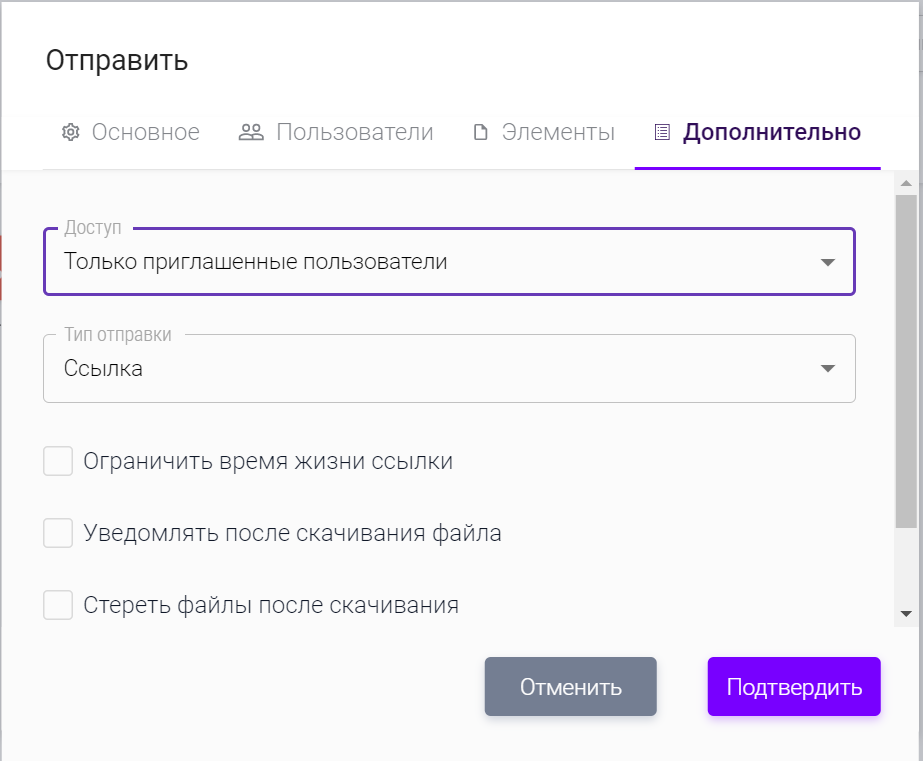Expand the Доступ dropdown arrow
This screenshot has width=923, height=761.
click(827, 263)
